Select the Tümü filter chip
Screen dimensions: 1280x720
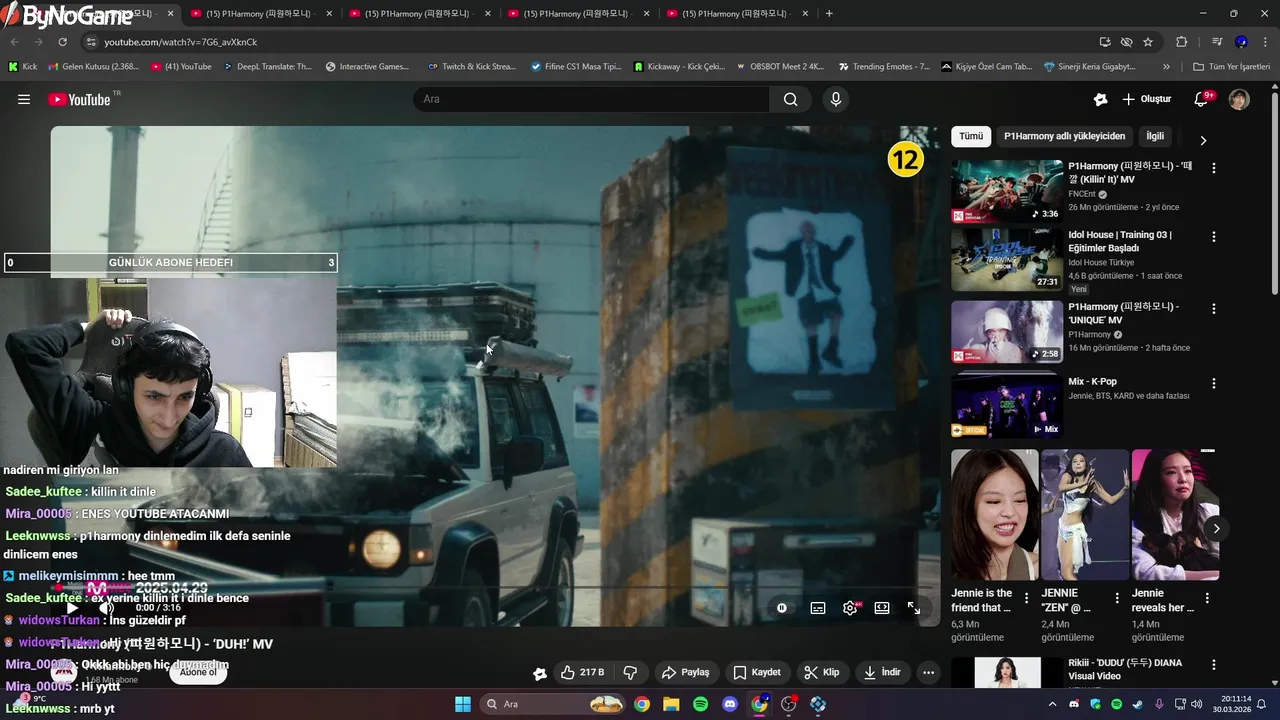coord(971,136)
